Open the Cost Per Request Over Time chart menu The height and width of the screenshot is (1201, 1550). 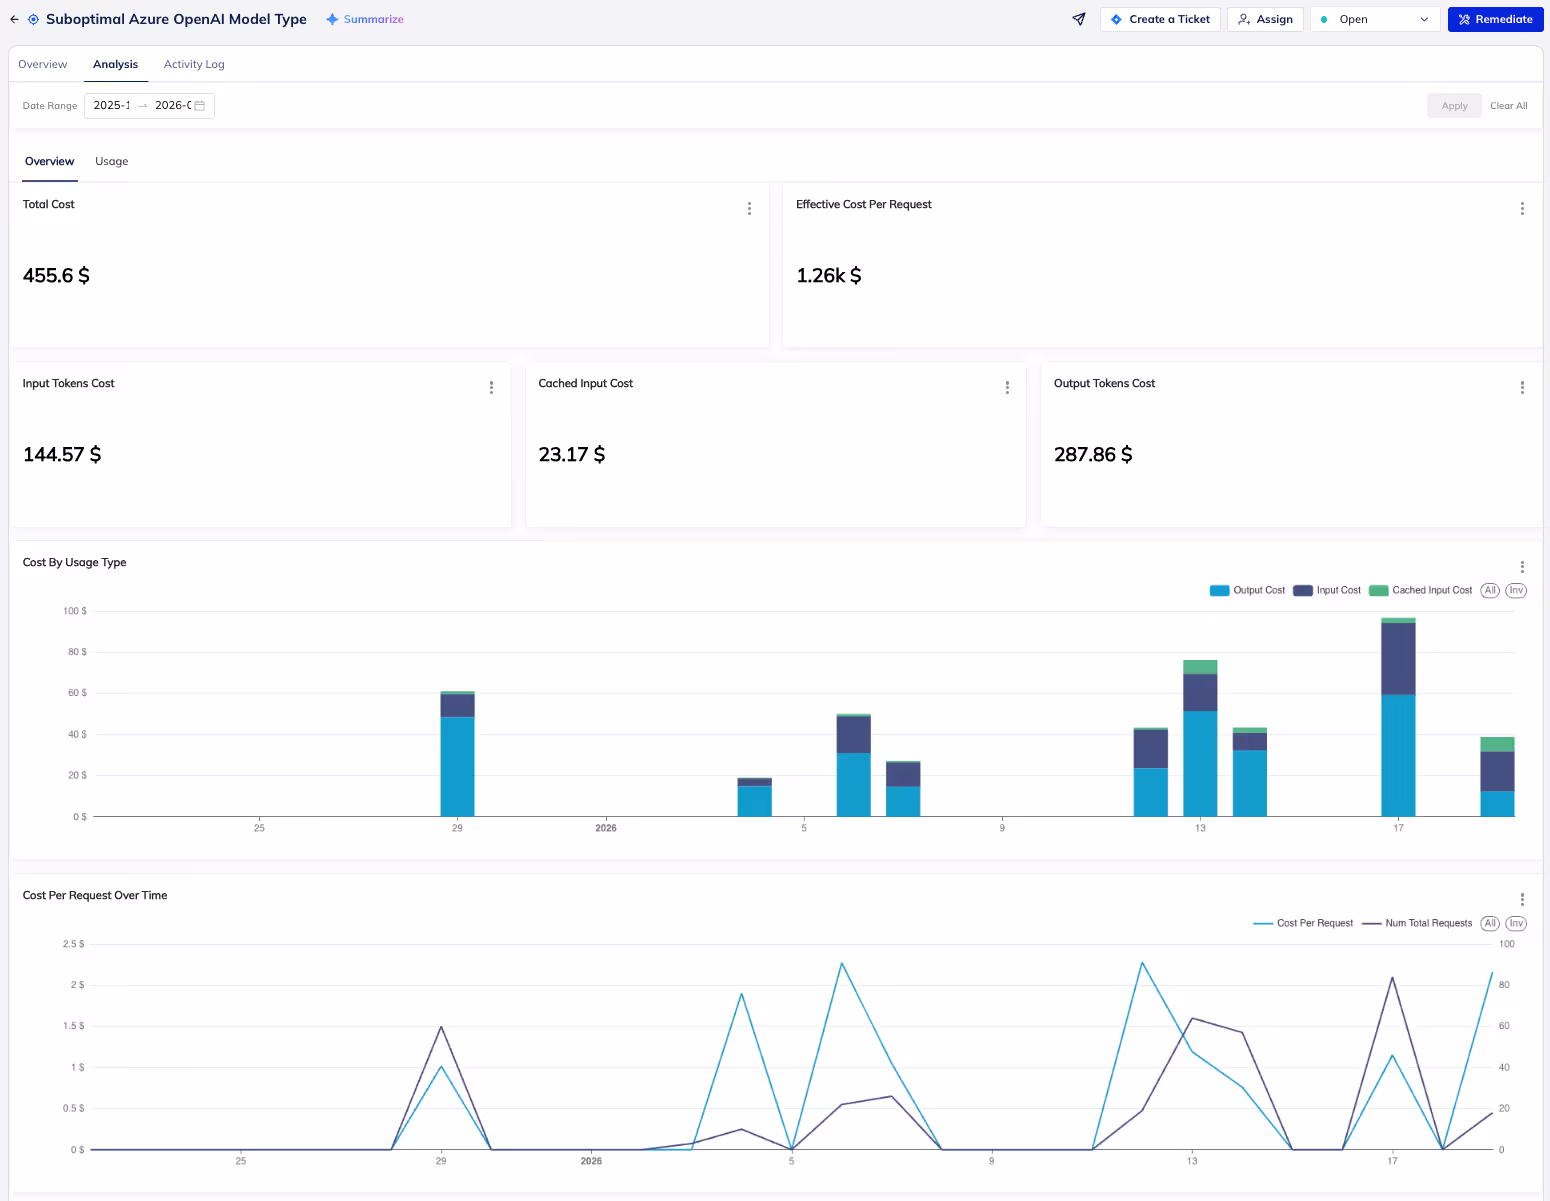1522,899
